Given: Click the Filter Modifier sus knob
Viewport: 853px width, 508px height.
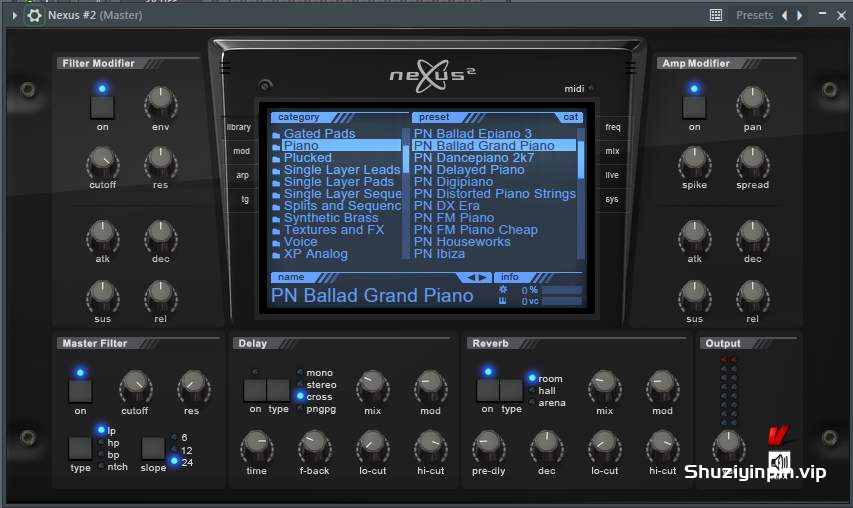Looking at the screenshot, I should coord(102,296).
